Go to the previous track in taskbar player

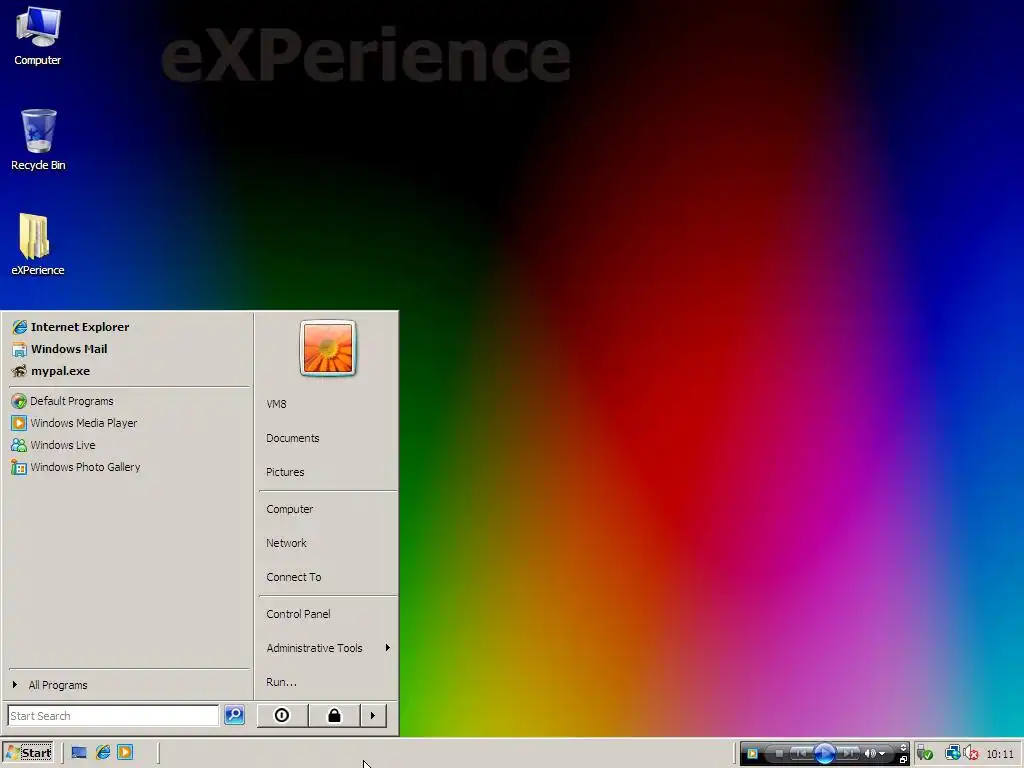[x=801, y=754]
